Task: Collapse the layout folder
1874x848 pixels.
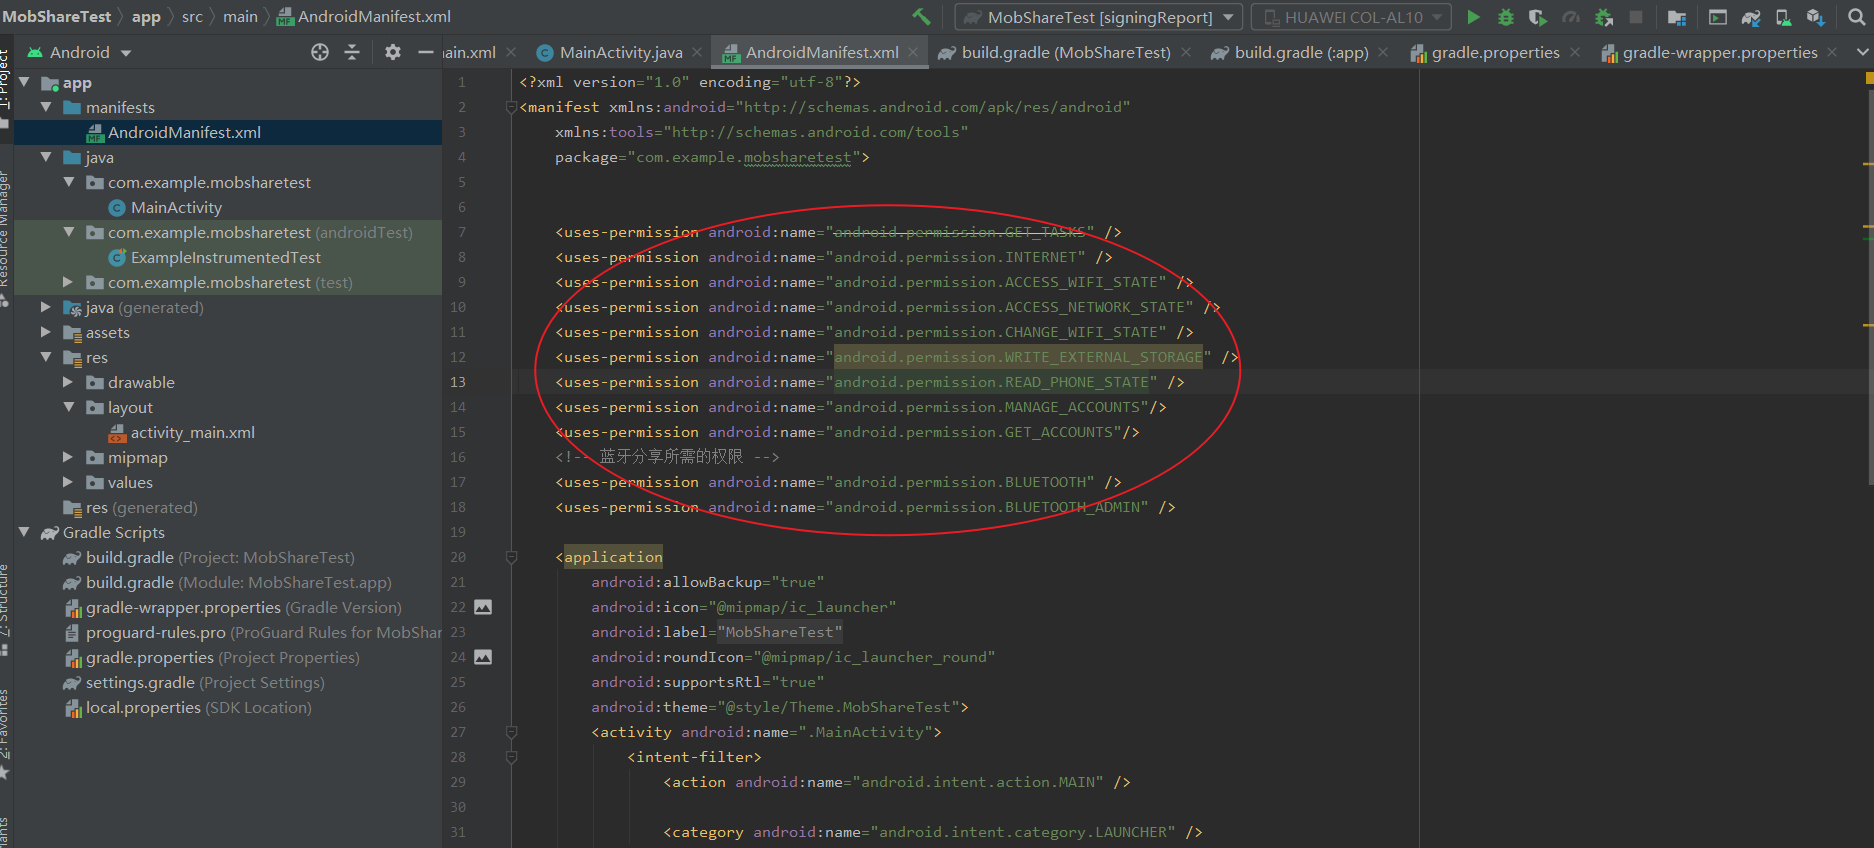Action: [68, 407]
